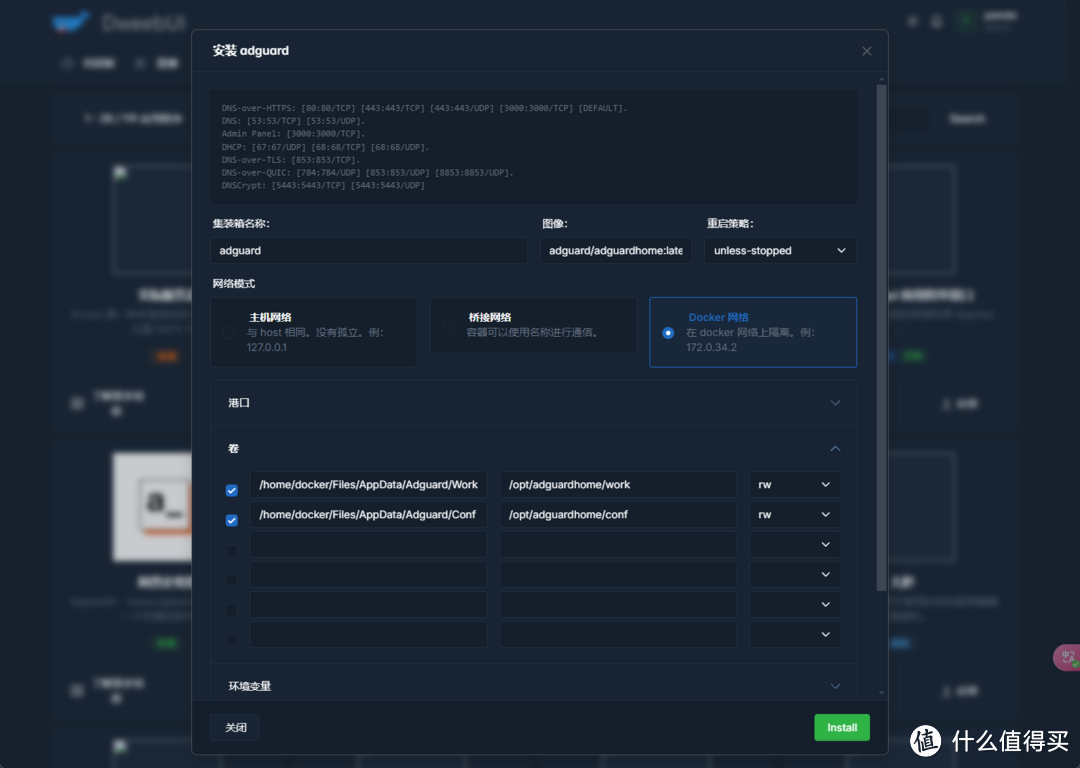1080x768 pixels.
Task: Open rw mode dropdown for /opt/adguardhome/conf
Action: 794,515
